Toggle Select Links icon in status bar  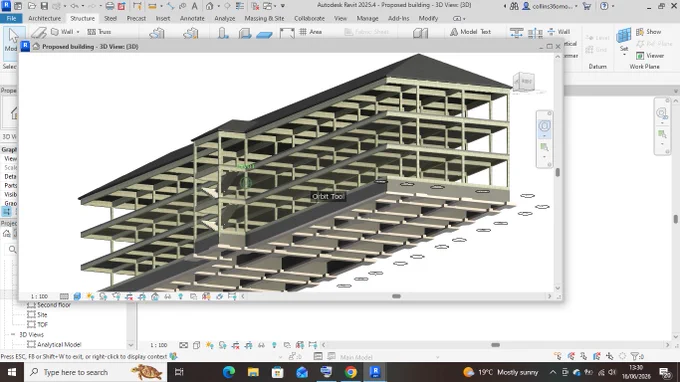point(558,356)
